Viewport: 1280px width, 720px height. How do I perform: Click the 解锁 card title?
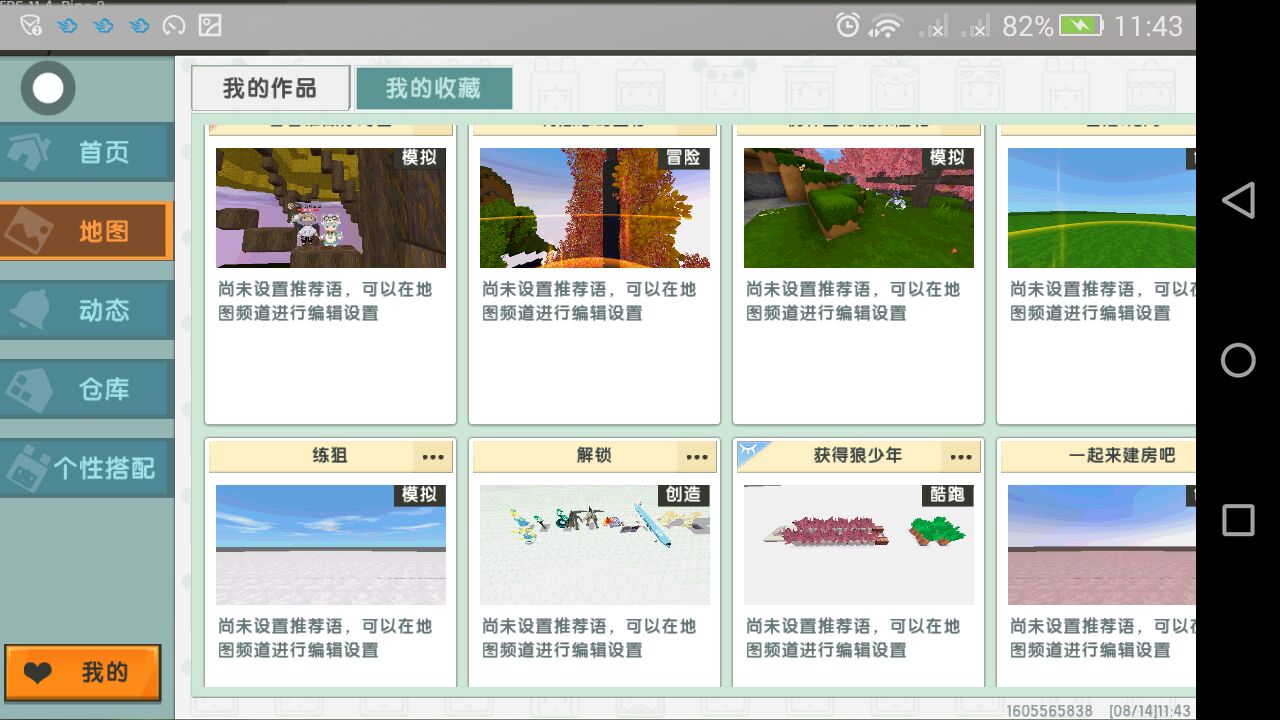594,456
